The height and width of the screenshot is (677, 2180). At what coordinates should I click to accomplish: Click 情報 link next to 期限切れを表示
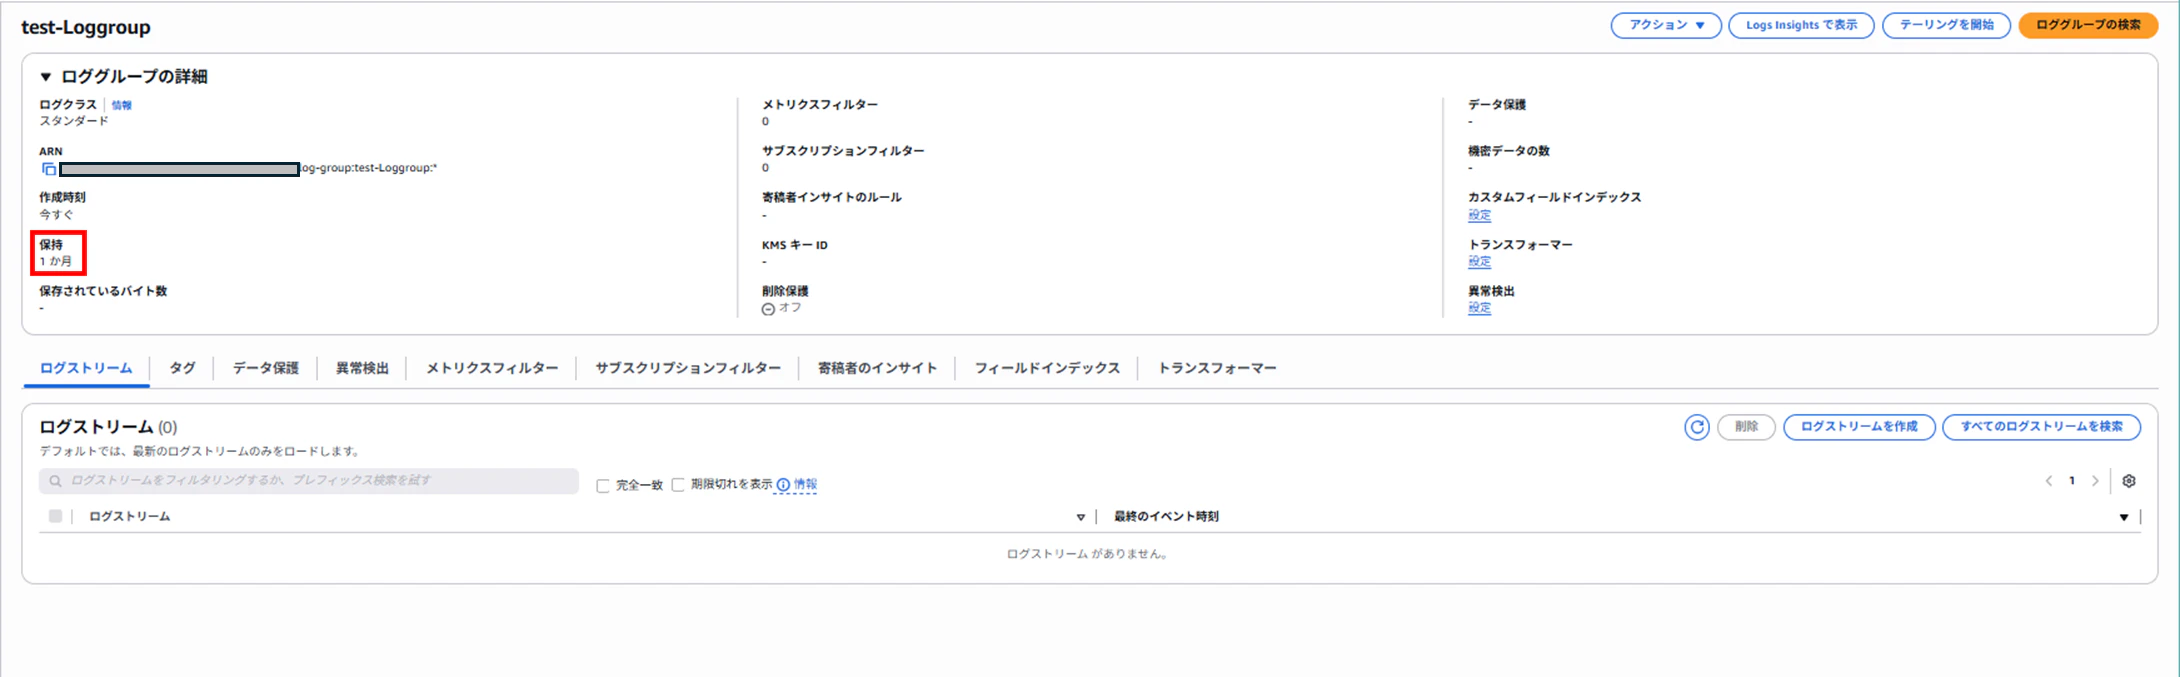tap(806, 484)
